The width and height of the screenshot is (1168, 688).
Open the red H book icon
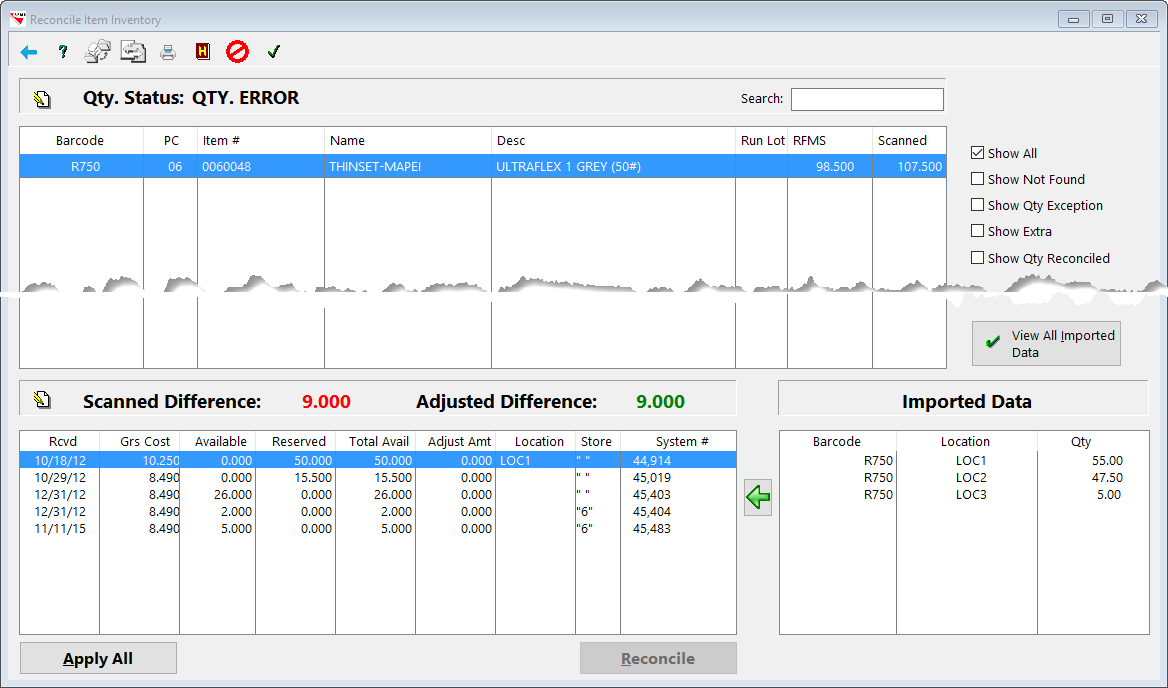(x=203, y=52)
